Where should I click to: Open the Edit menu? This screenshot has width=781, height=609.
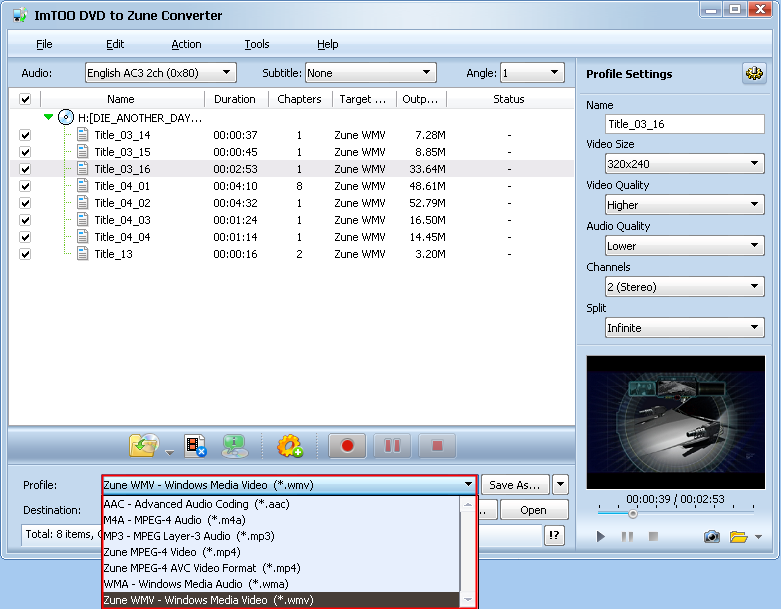click(115, 44)
